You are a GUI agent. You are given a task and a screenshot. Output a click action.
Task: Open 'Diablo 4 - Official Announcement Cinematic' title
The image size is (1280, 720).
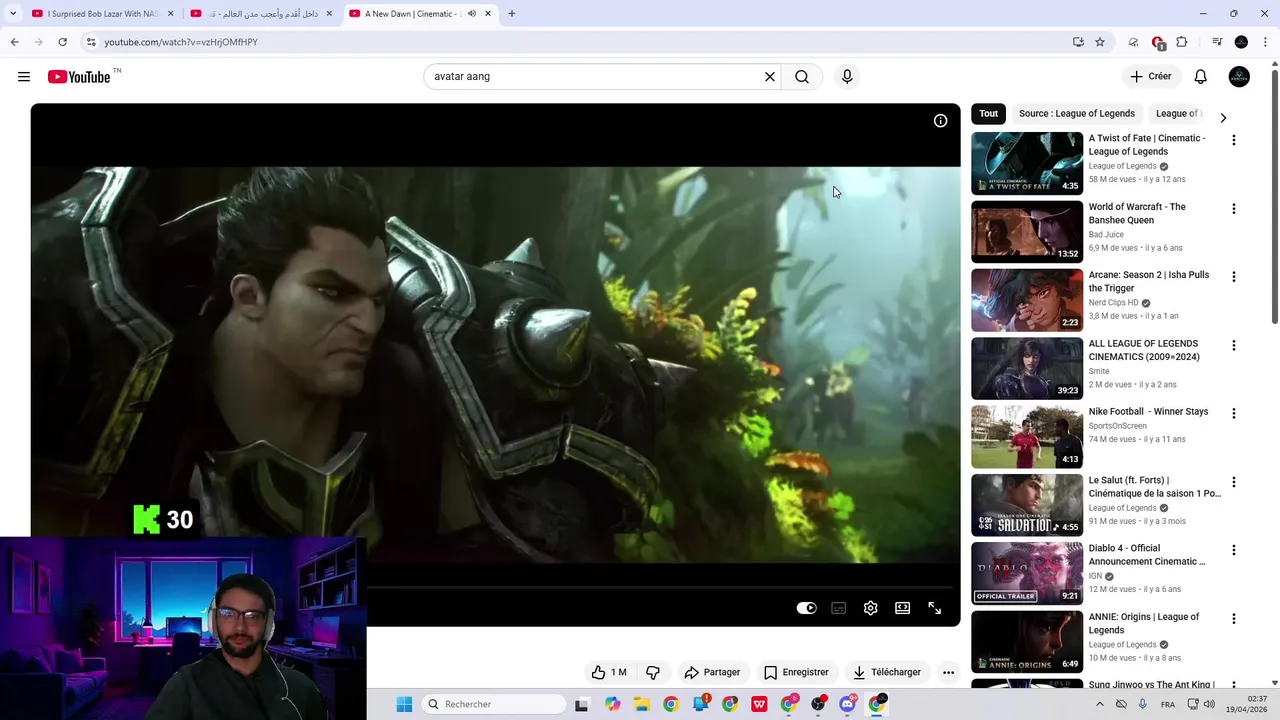click(1147, 555)
